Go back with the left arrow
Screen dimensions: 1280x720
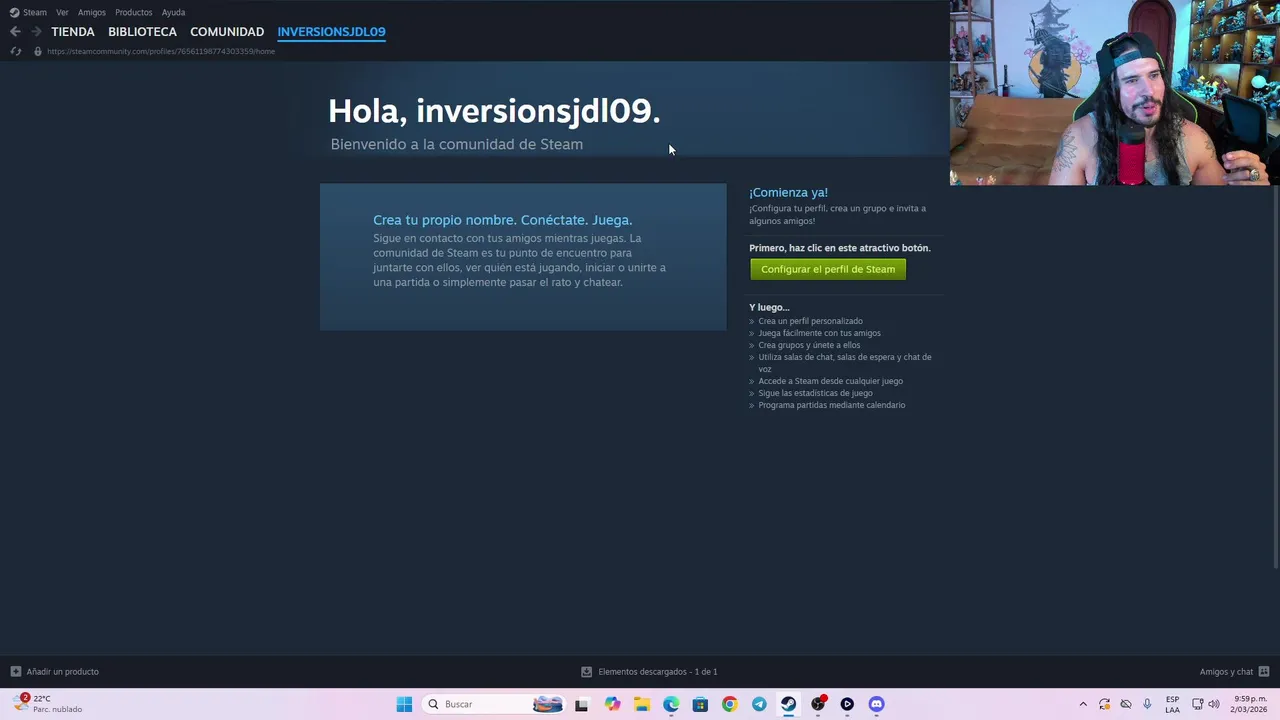pyautogui.click(x=15, y=32)
